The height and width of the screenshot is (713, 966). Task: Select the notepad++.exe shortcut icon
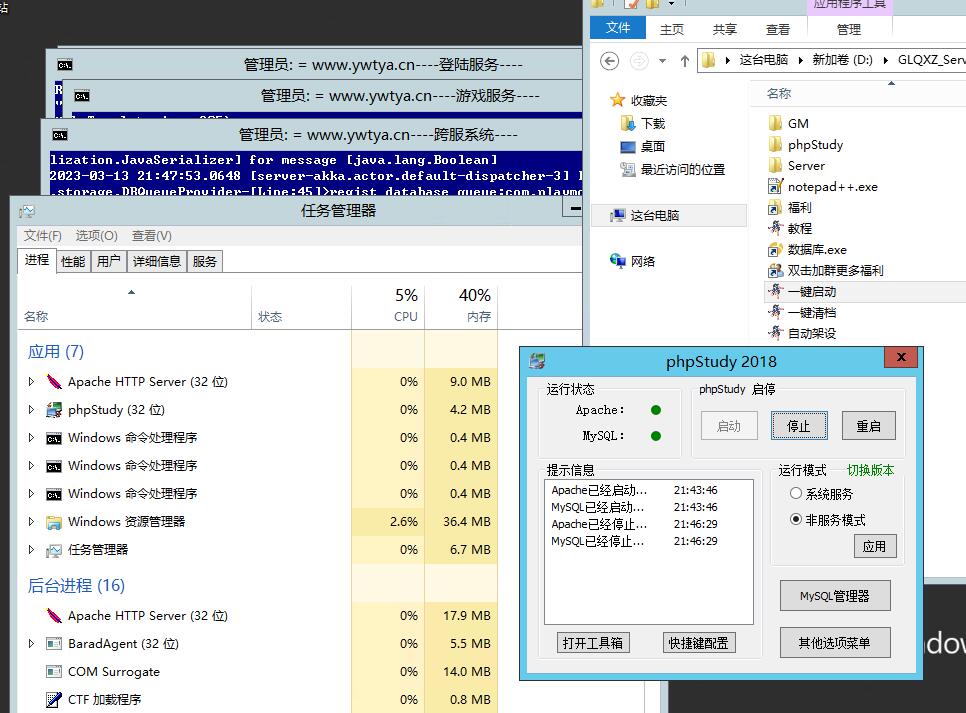[775, 186]
